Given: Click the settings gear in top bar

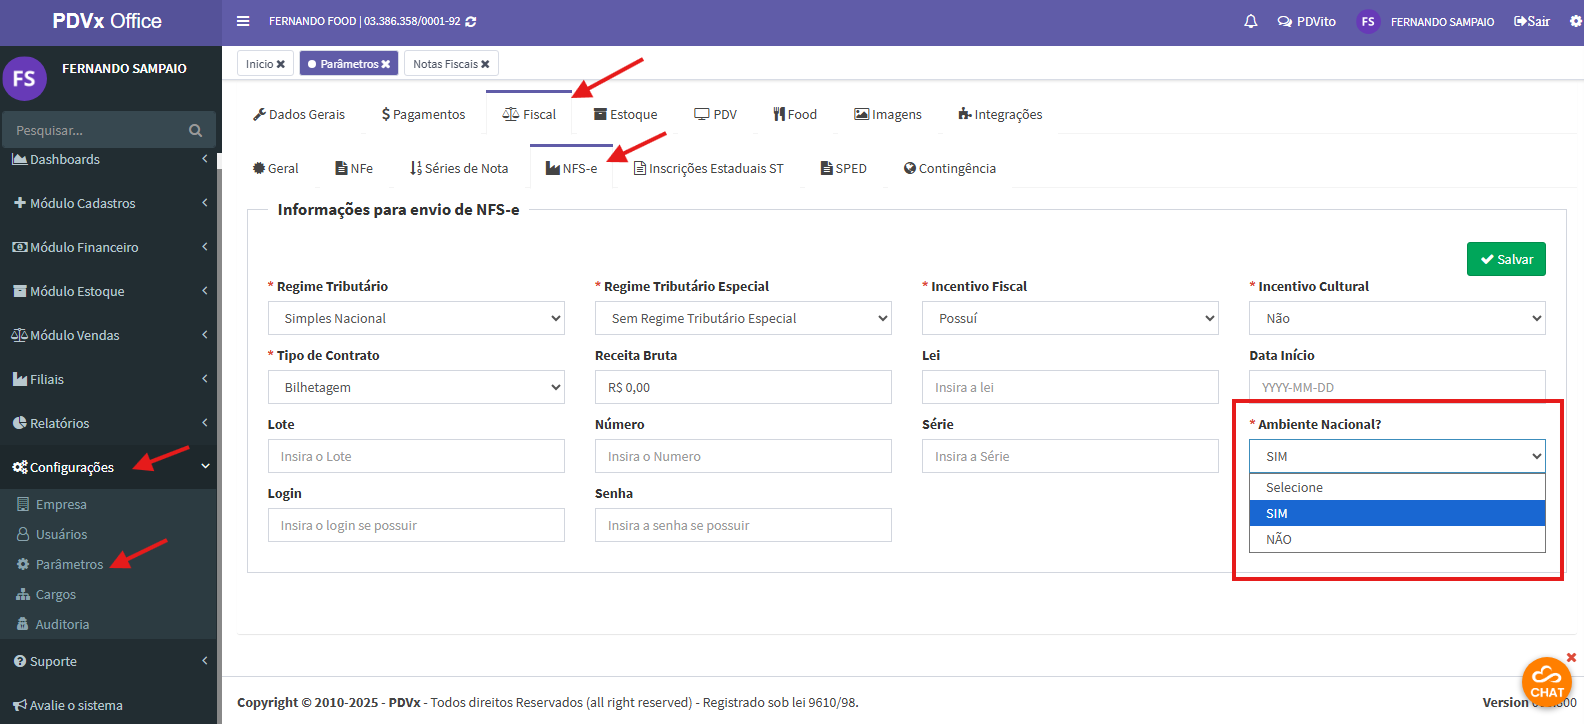Looking at the screenshot, I should (1575, 21).
